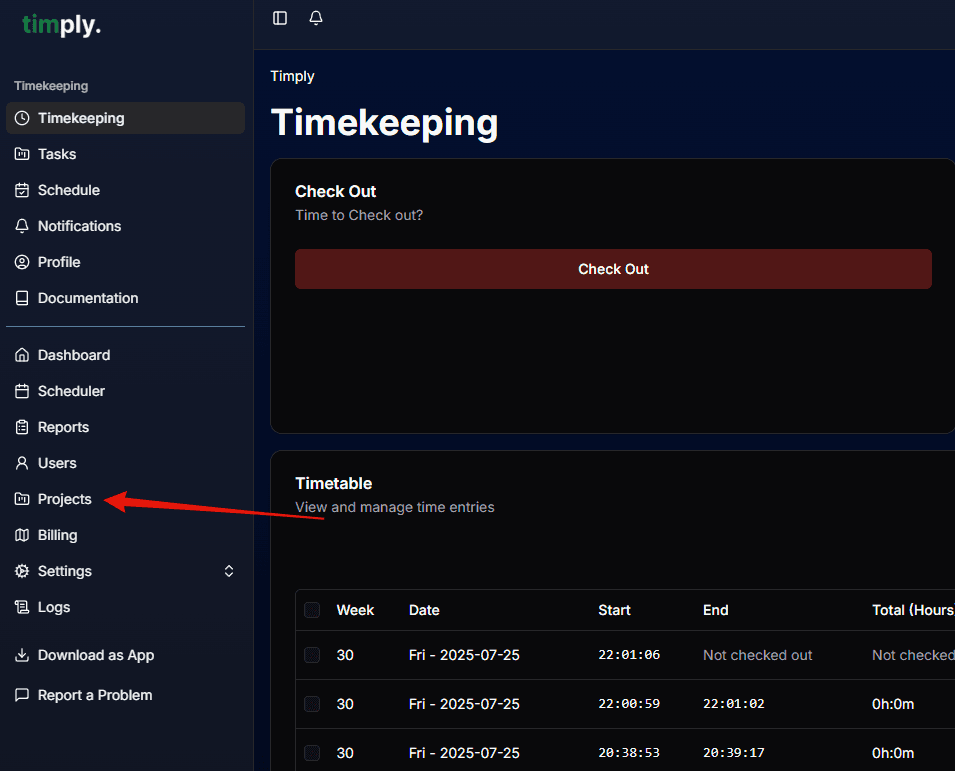Click the Start column header
Viewport: 955px width, 771px height.
(x=614, y=610)
